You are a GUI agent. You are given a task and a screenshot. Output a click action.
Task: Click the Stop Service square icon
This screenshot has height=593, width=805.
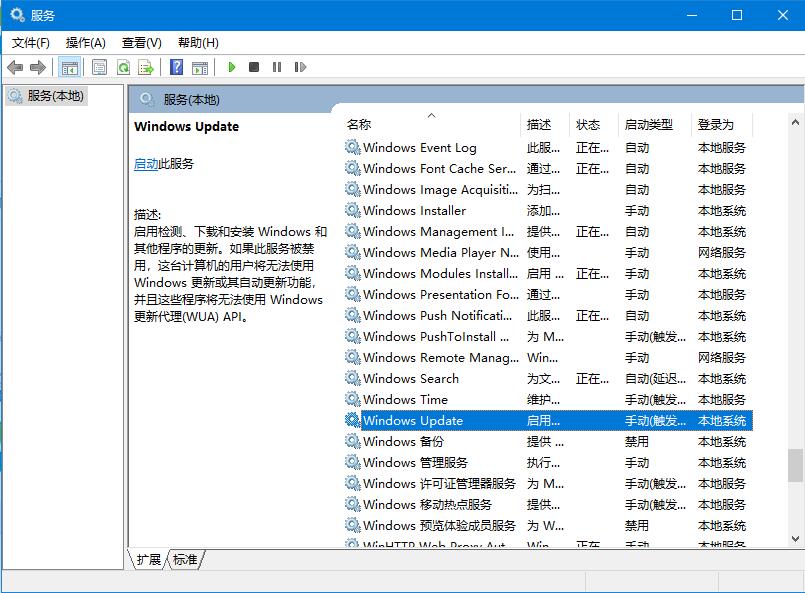click(254, 67)
